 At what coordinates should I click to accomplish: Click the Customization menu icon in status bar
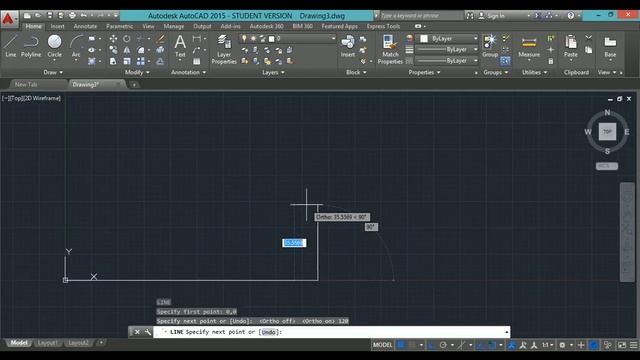pyautogui.click(x=633, y=345)
